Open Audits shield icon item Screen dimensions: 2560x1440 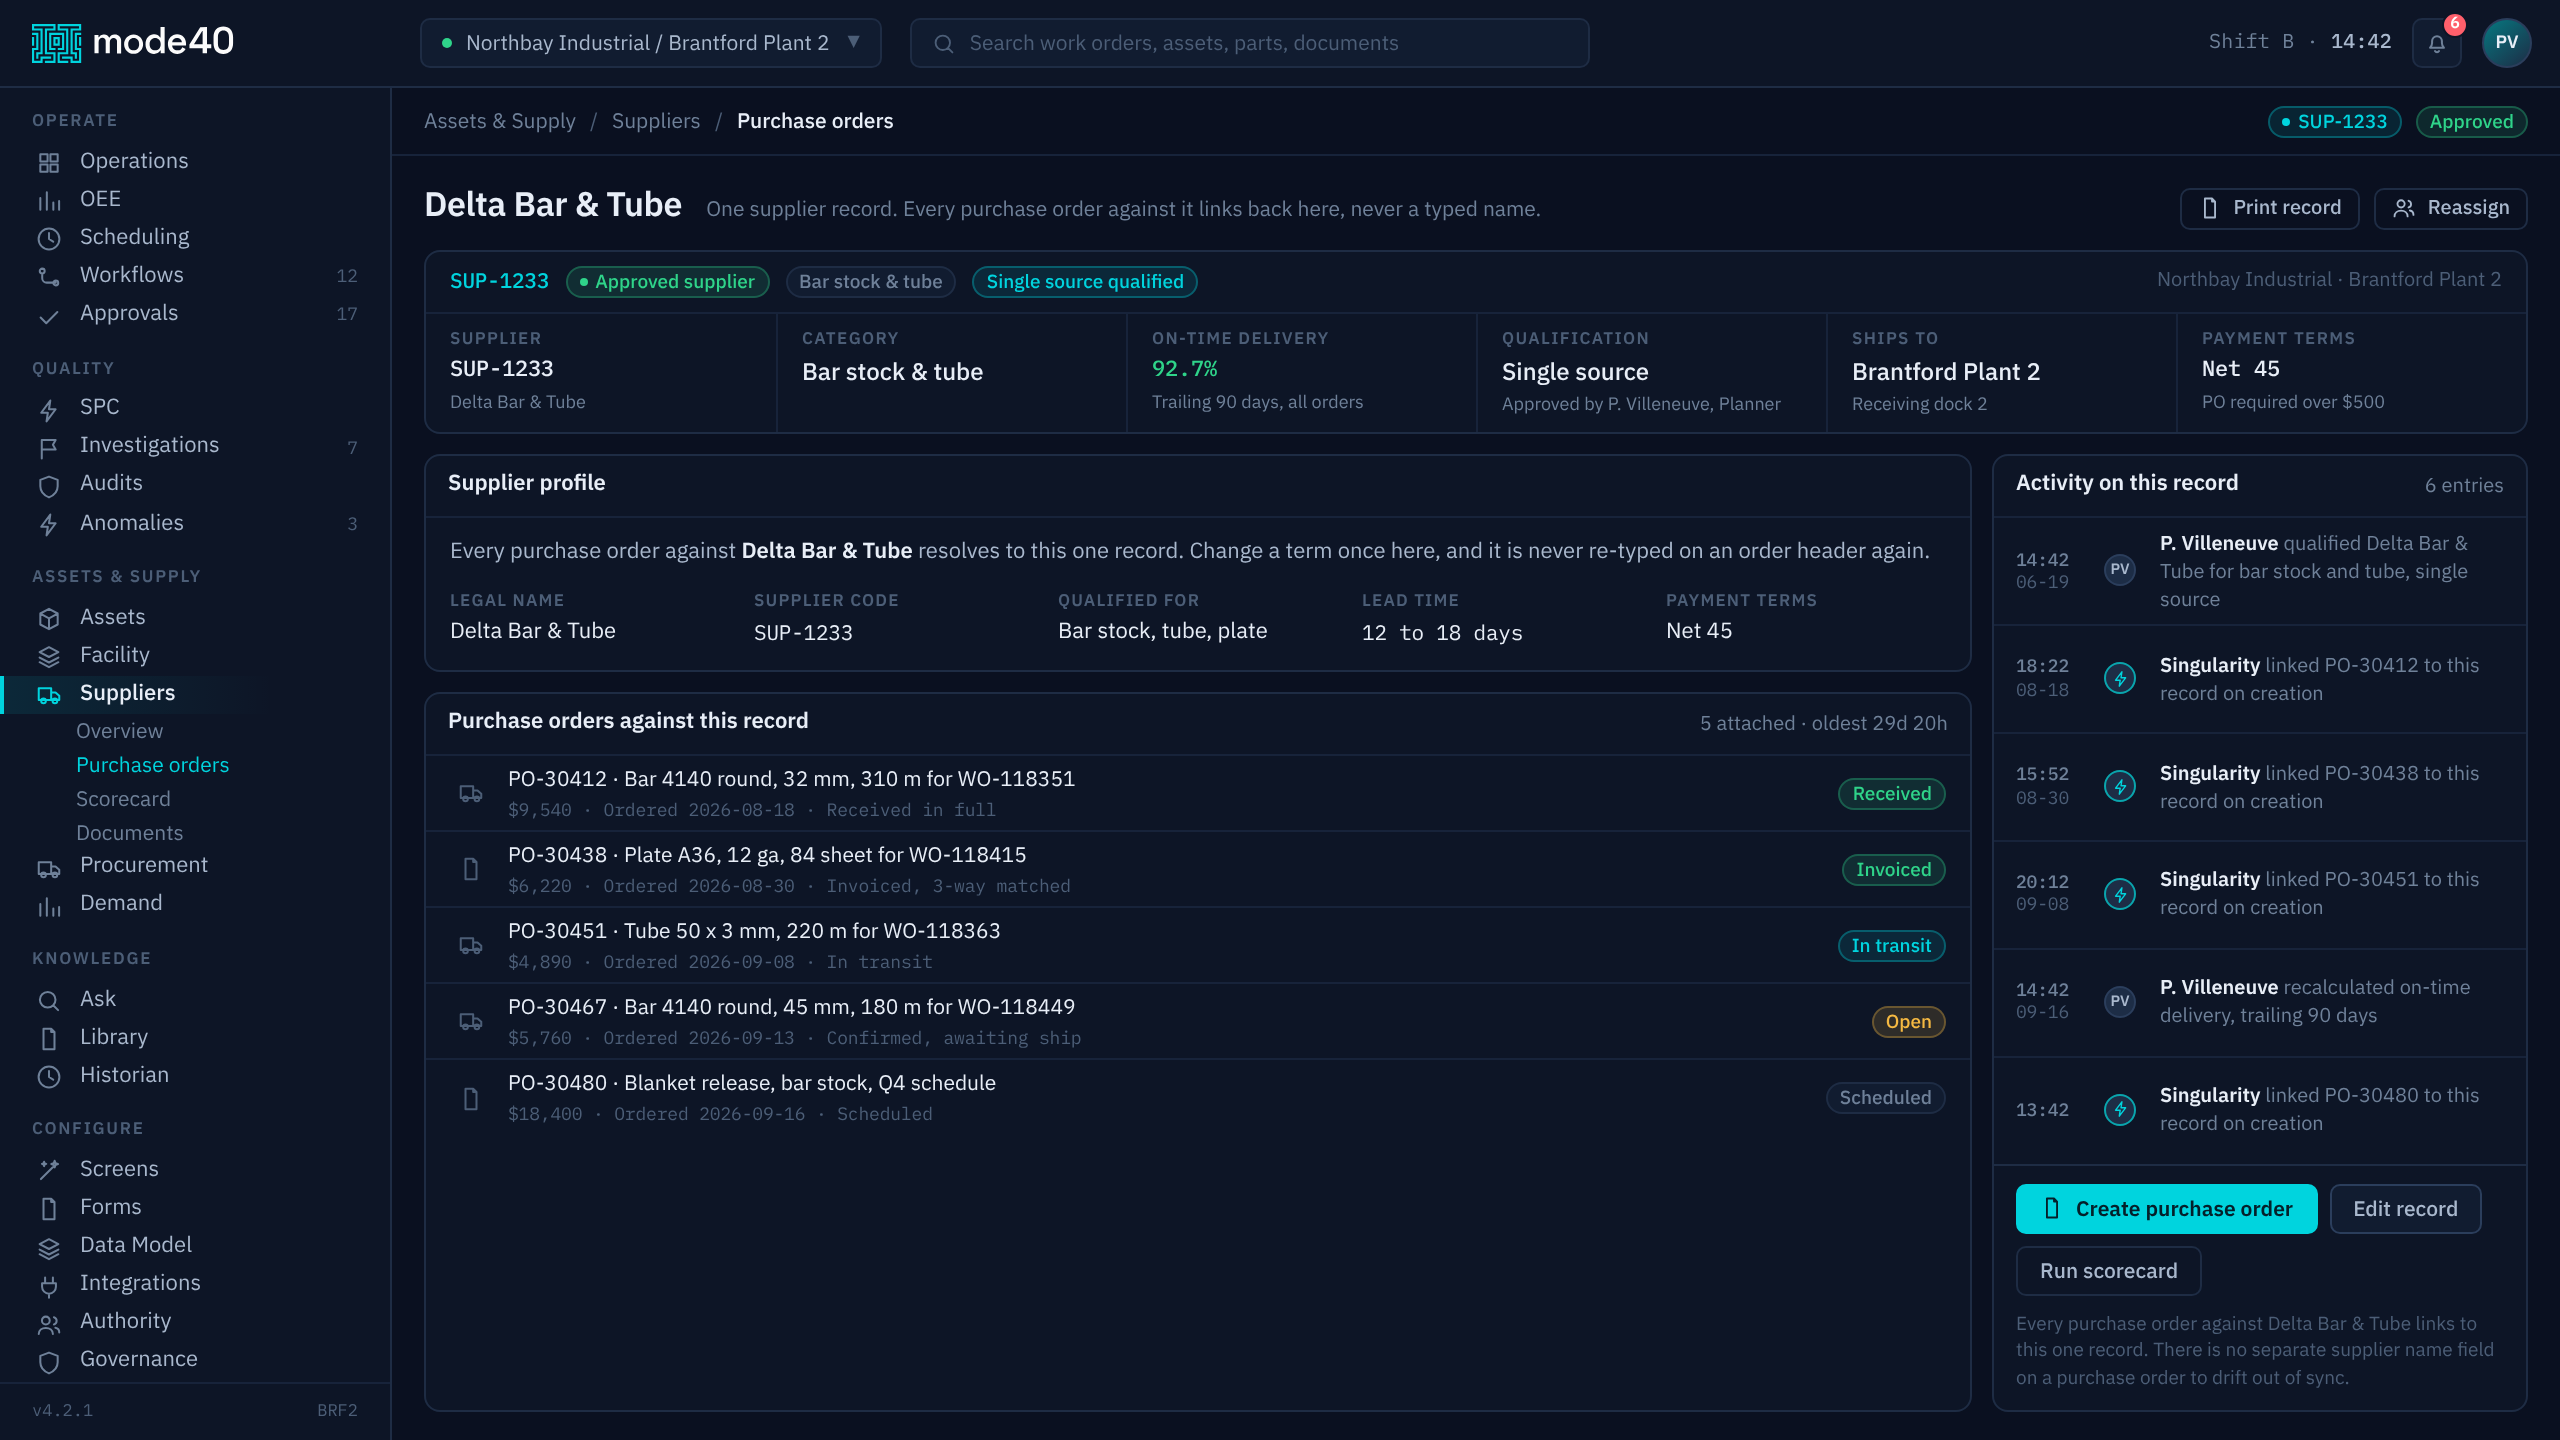[196, 483]
